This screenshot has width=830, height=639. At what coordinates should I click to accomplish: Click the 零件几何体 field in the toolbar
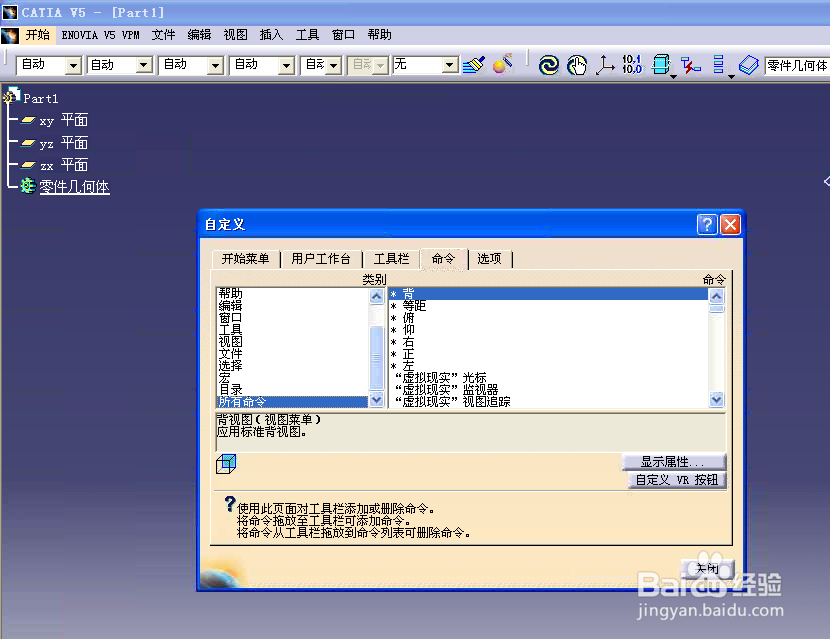(x=797, y=66)
